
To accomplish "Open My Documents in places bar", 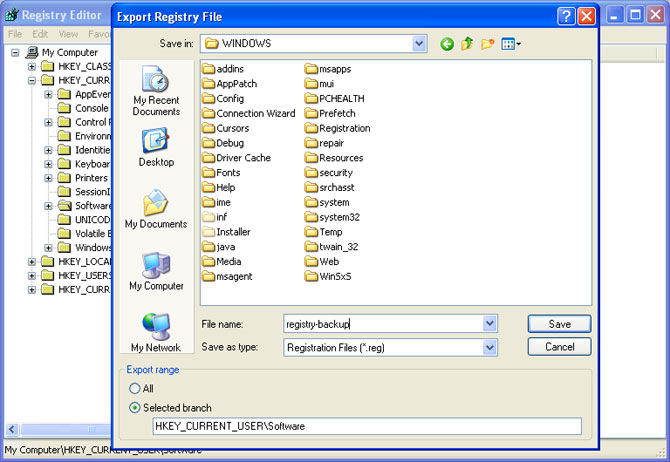I will pyautogui.click(x=156, y=210).
